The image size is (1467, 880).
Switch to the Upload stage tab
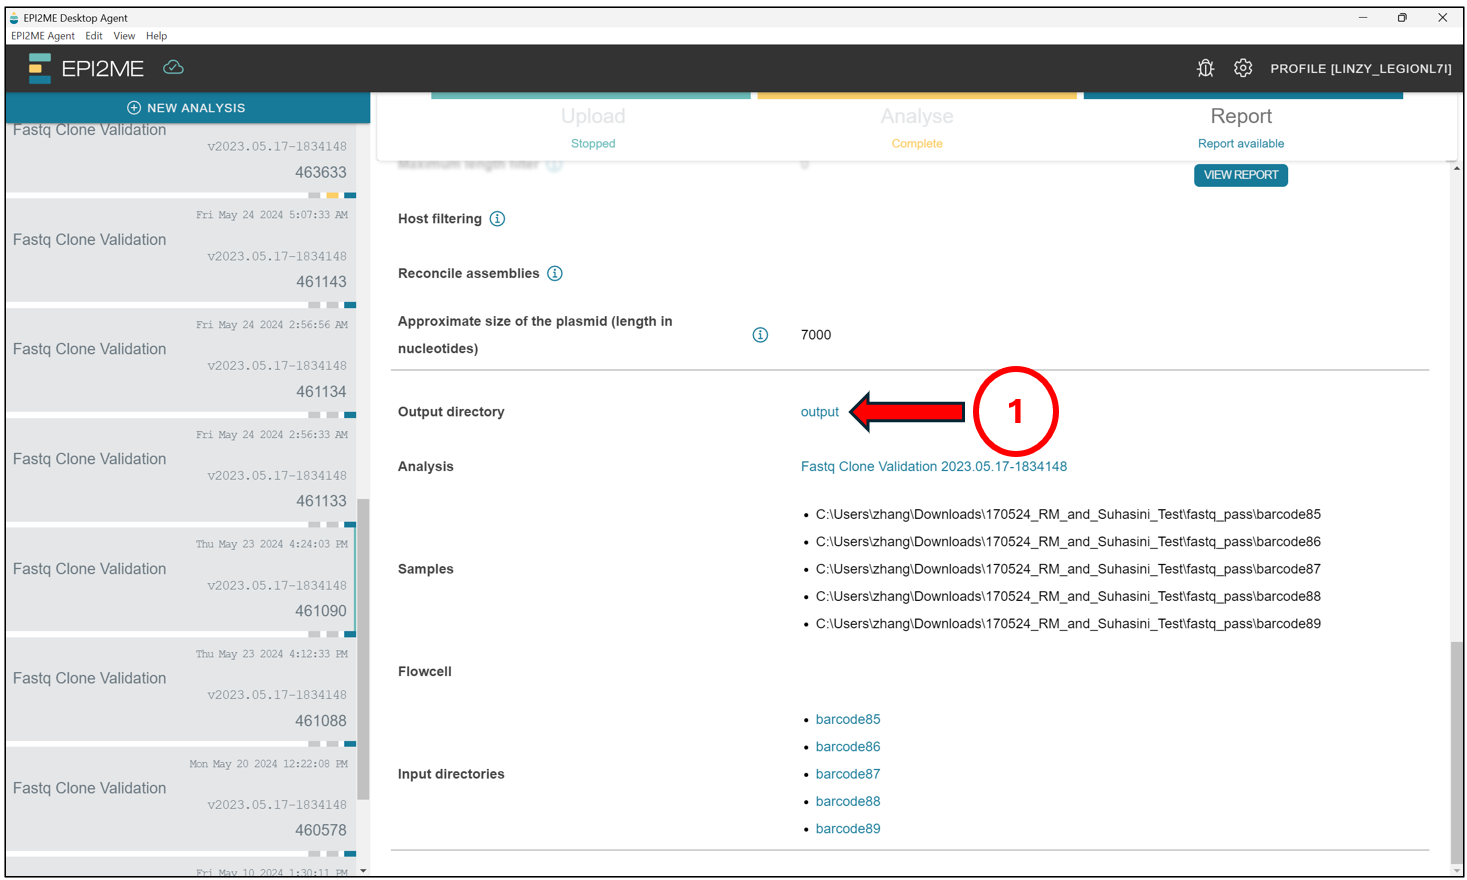pyautogui.click(x=593, y=127)
